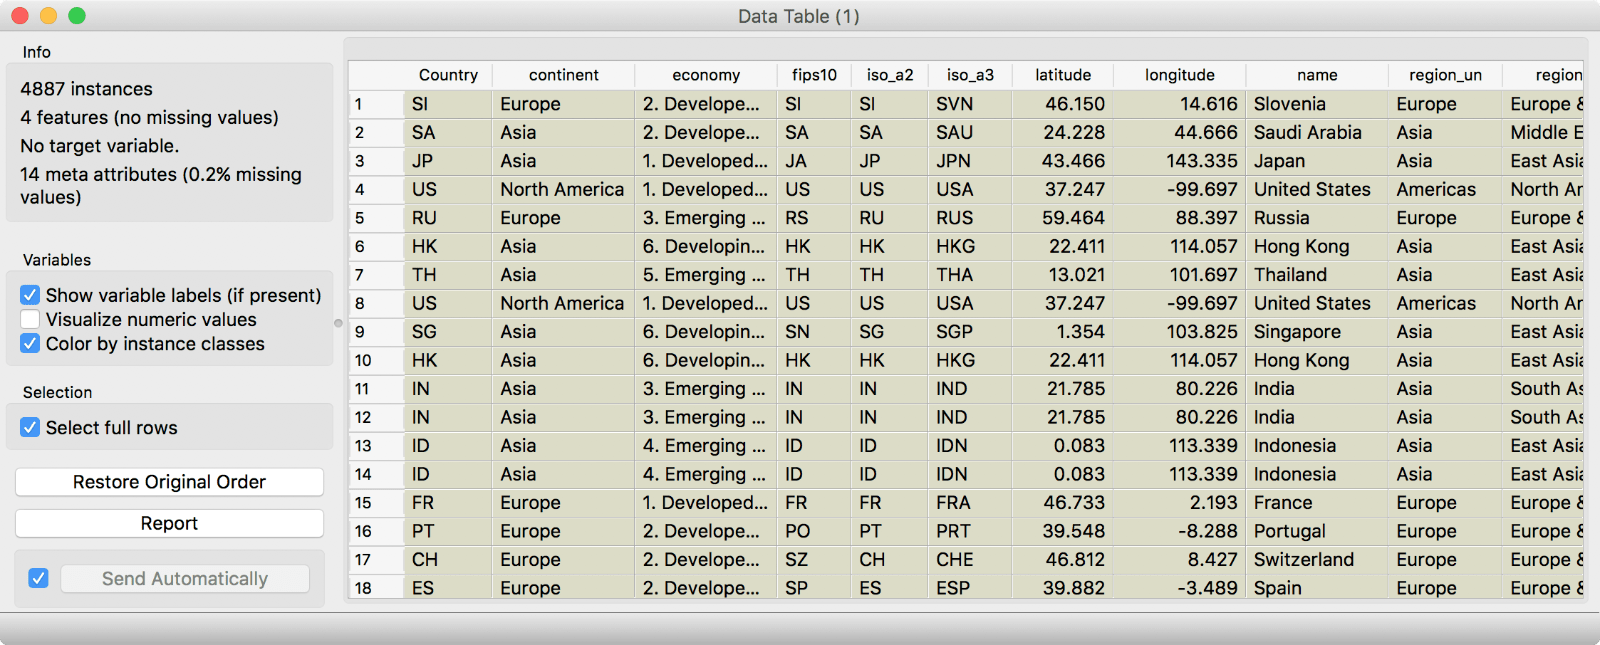Click latitude value 13.021
This screenshot has height=645, width=1600.
(x=1063, y=275)
